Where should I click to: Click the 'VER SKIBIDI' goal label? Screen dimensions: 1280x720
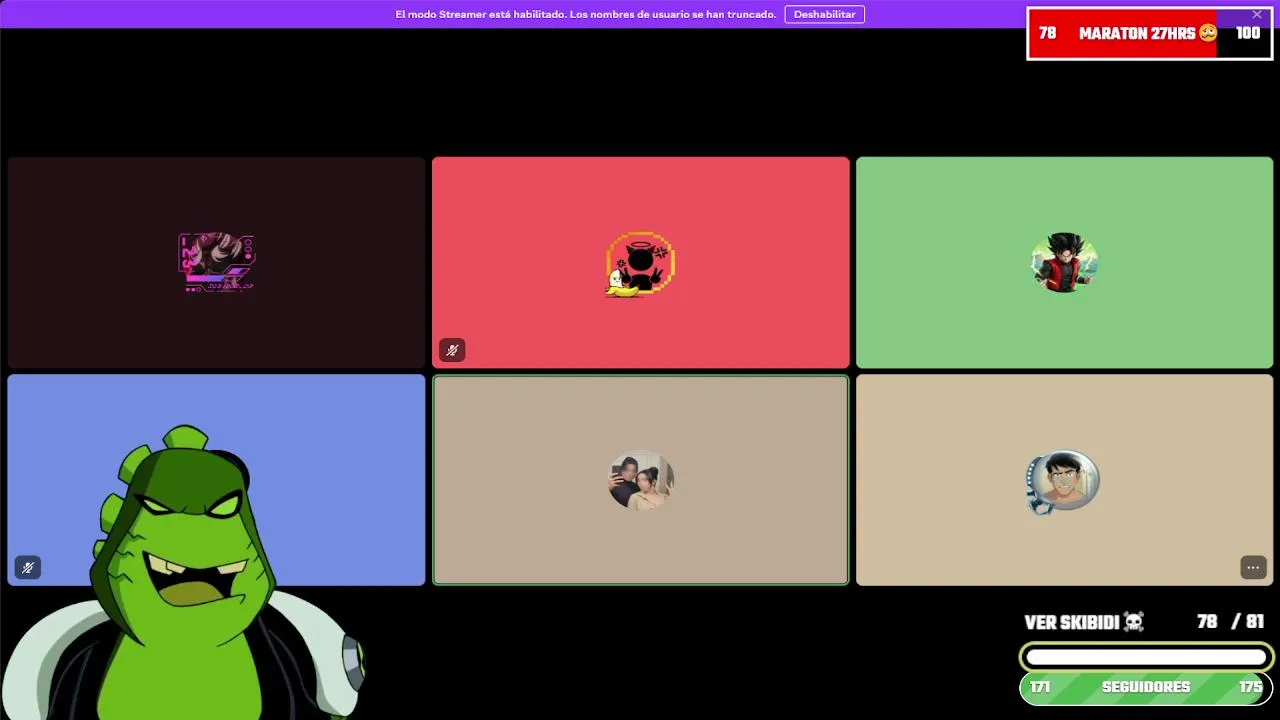tap(1071, 622)
